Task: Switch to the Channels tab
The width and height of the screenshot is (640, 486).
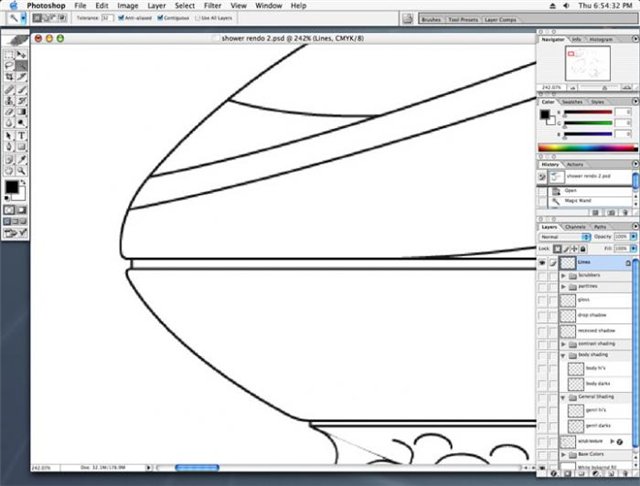Action: [575, 227]
